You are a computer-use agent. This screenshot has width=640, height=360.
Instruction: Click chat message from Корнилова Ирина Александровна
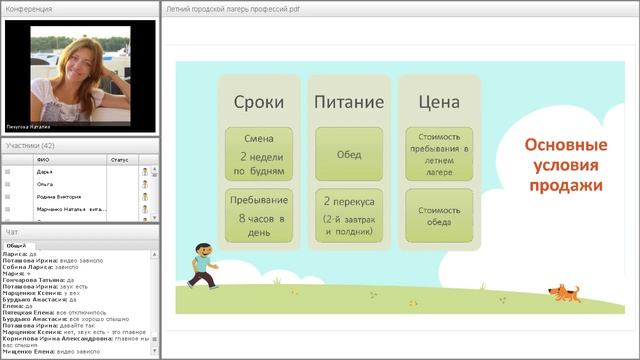76,342
